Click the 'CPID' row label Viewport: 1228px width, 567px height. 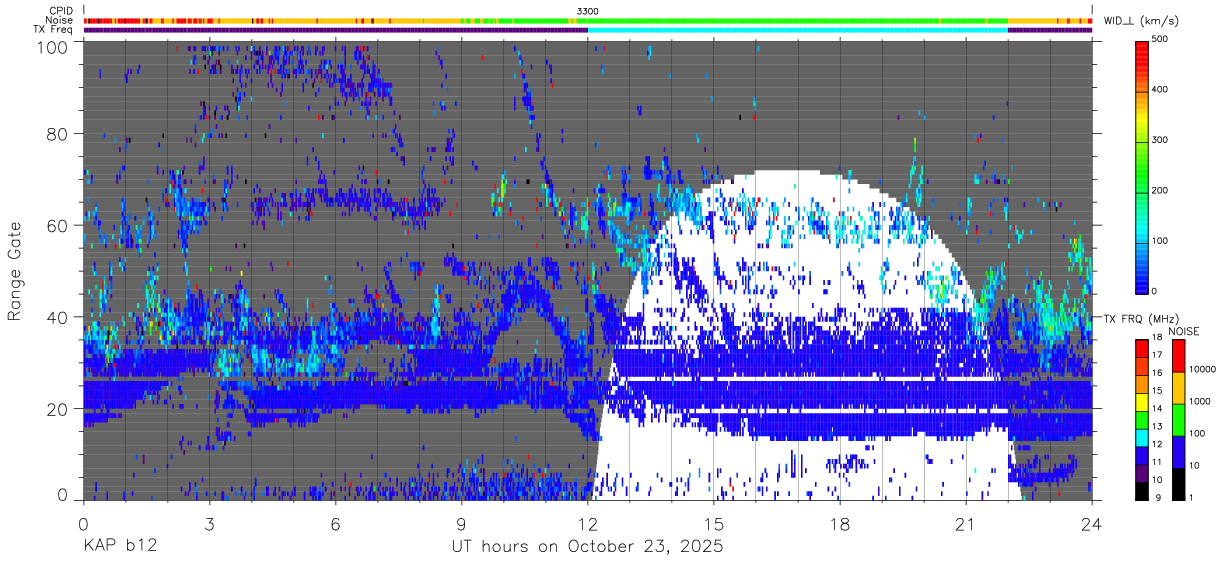click(x=61, y=10)
